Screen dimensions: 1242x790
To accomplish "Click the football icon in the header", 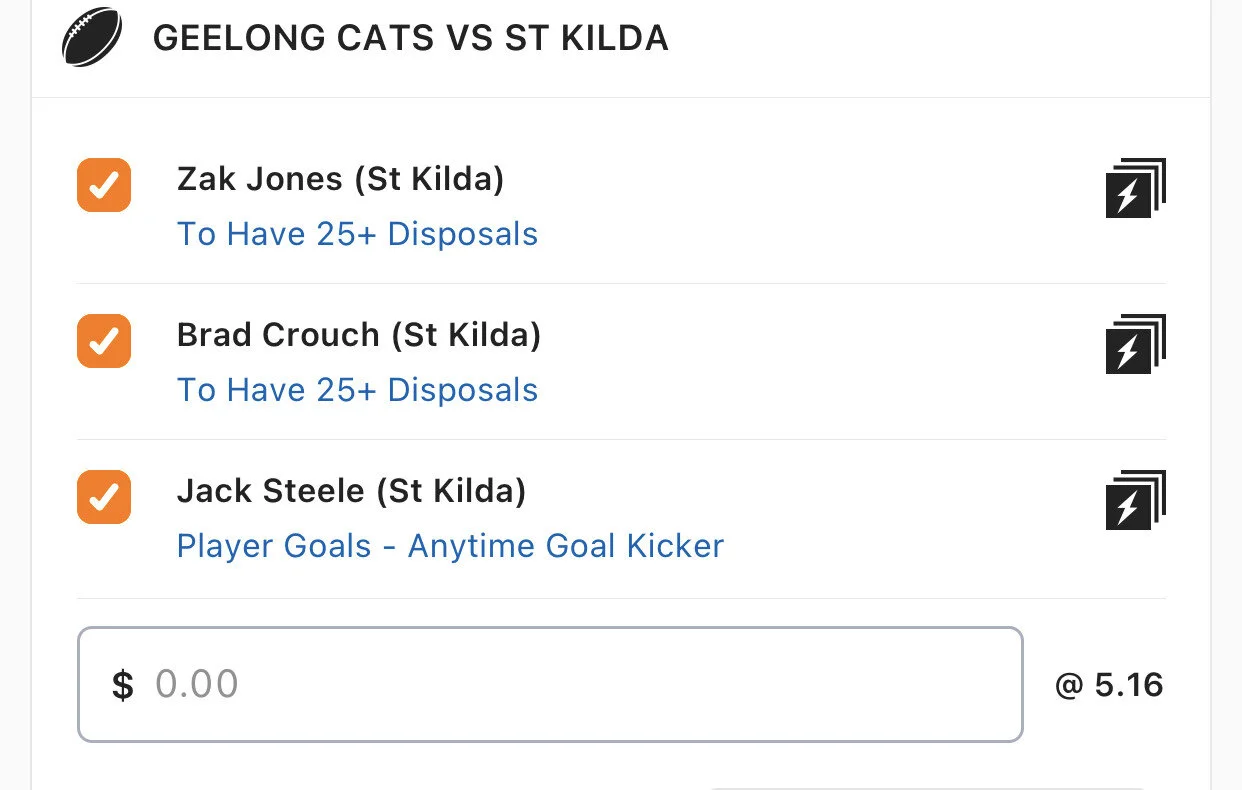I will 92,38.
